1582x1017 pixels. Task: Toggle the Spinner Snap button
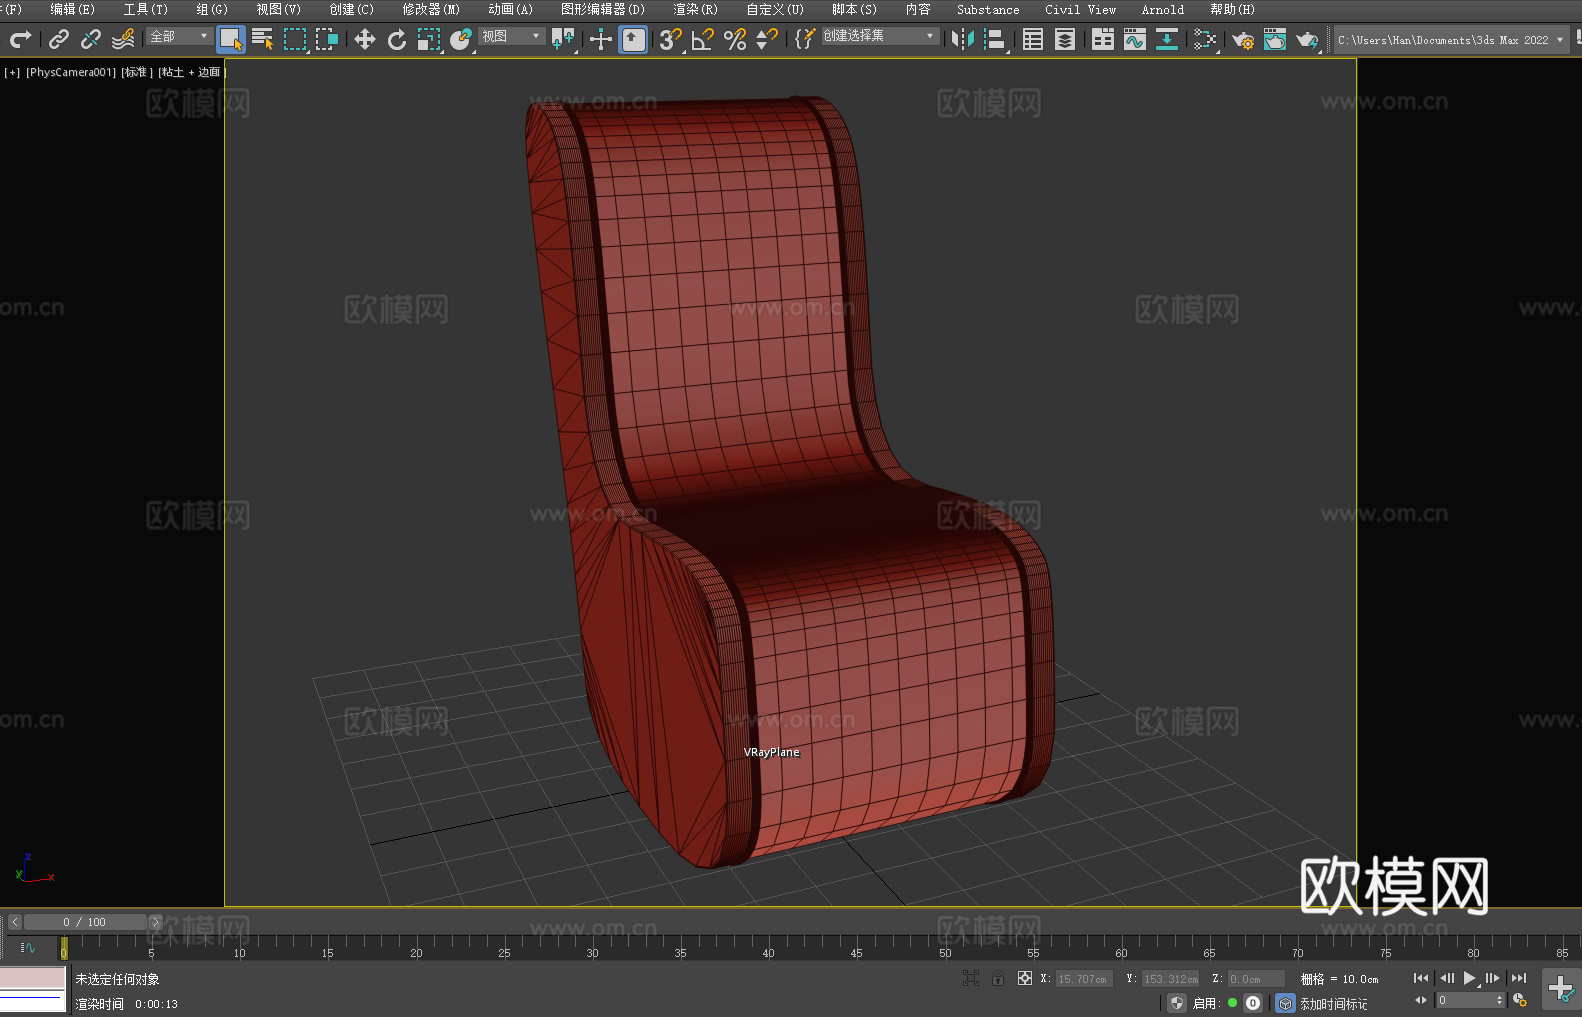[x=767, y=39]
